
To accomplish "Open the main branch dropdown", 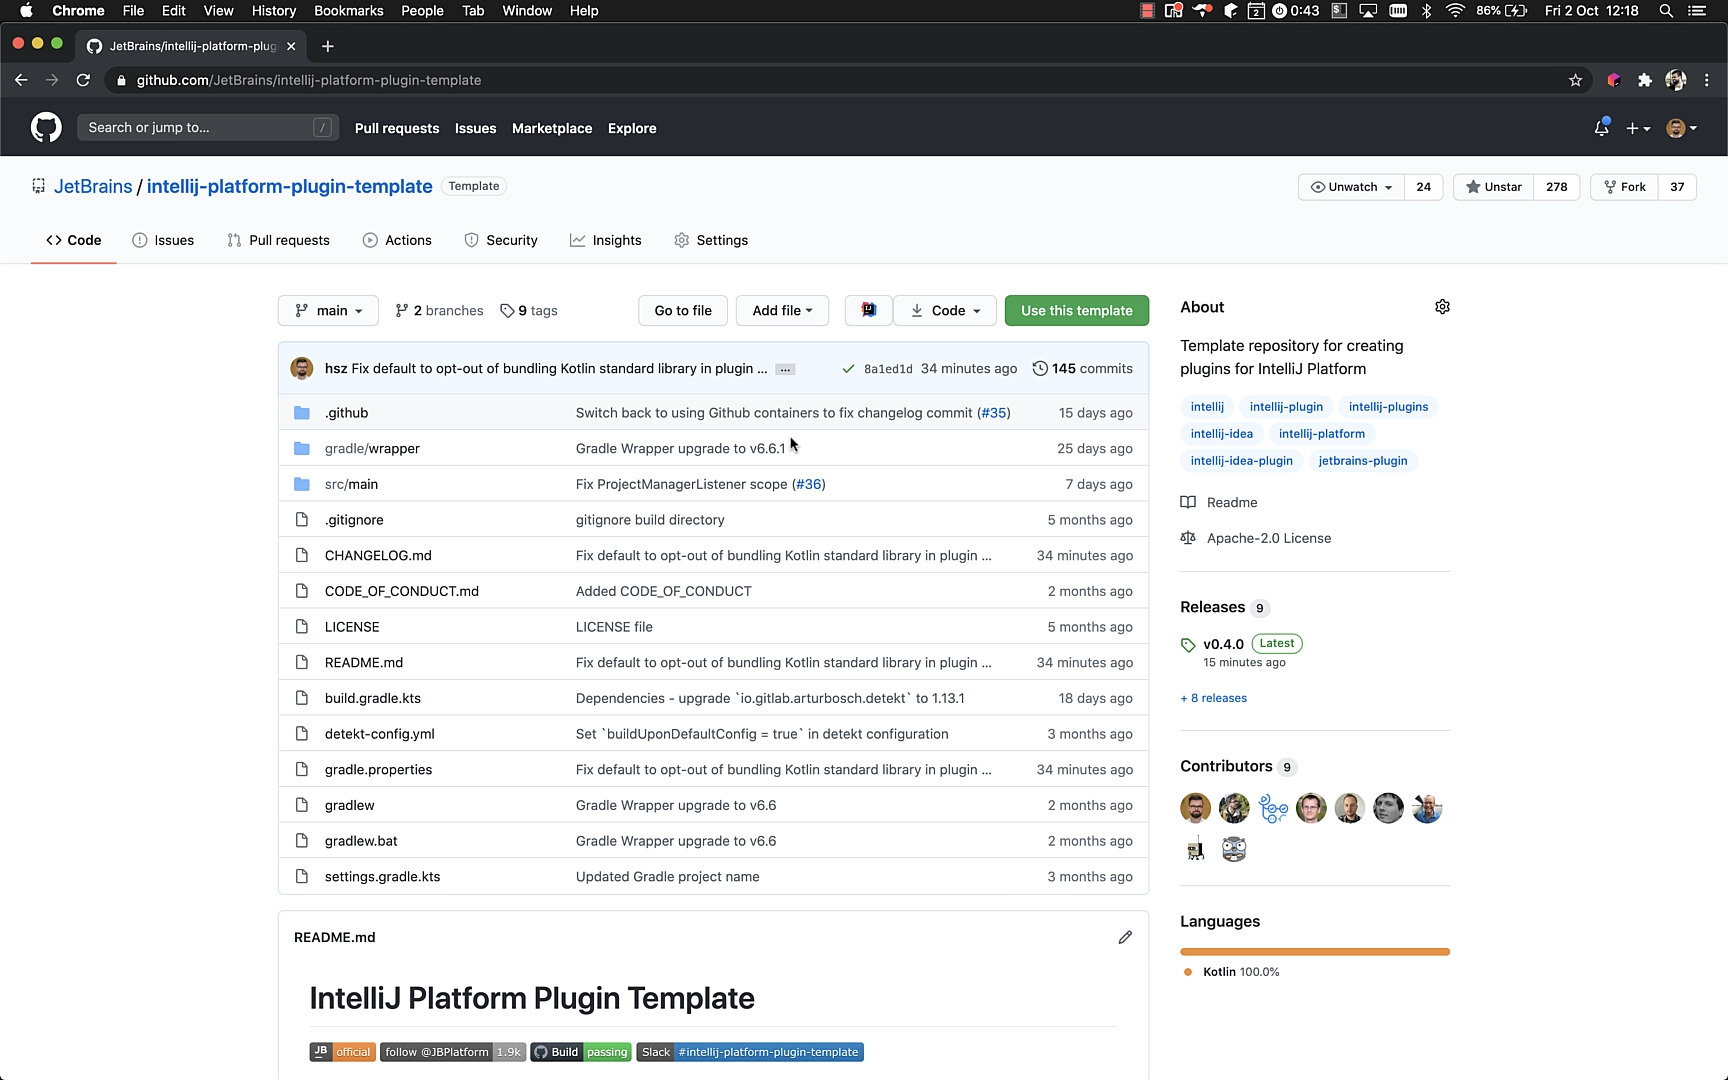I will pyautogui.click(x=328, y=311).
